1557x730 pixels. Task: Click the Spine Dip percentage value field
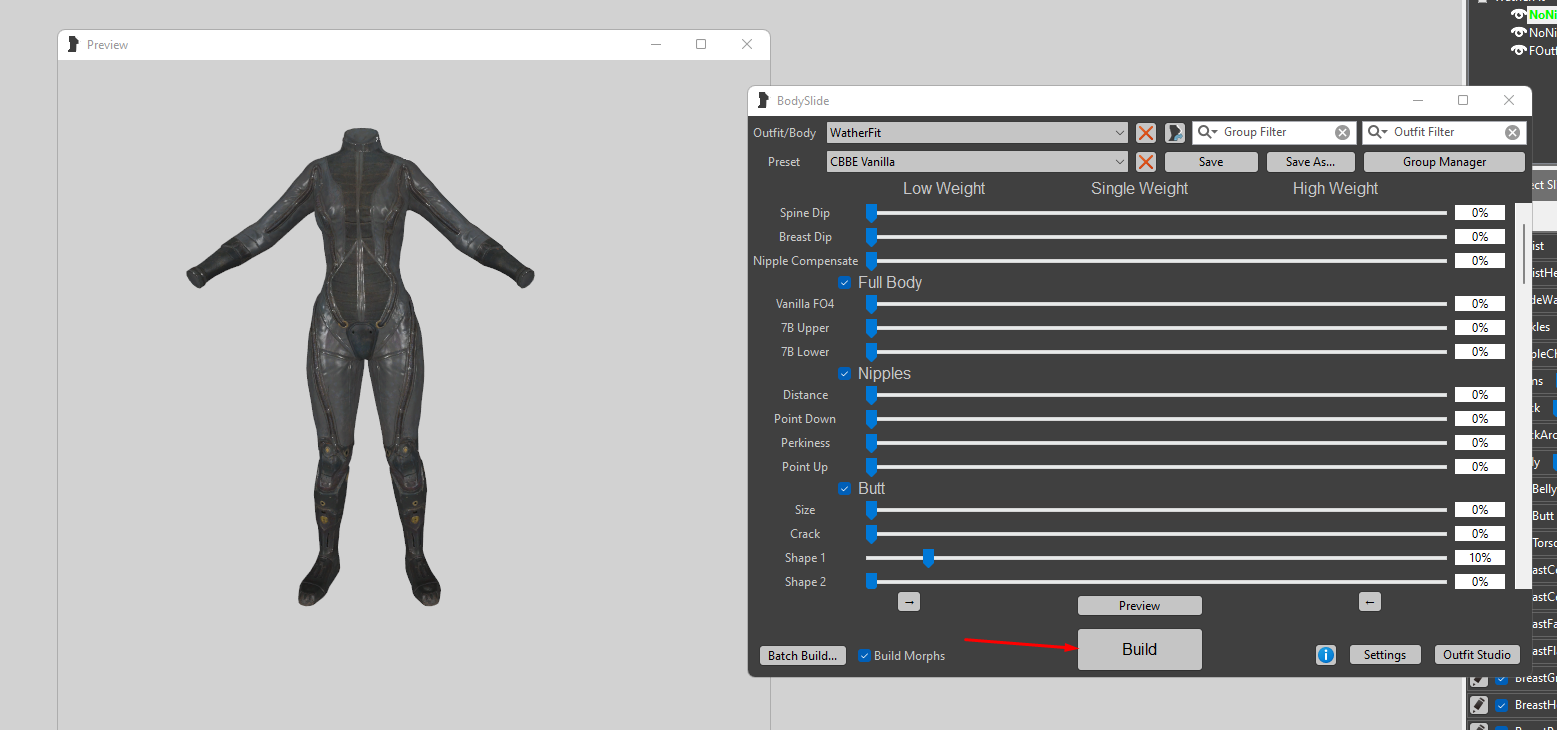pyautogui.click(x=1480, y=213)
